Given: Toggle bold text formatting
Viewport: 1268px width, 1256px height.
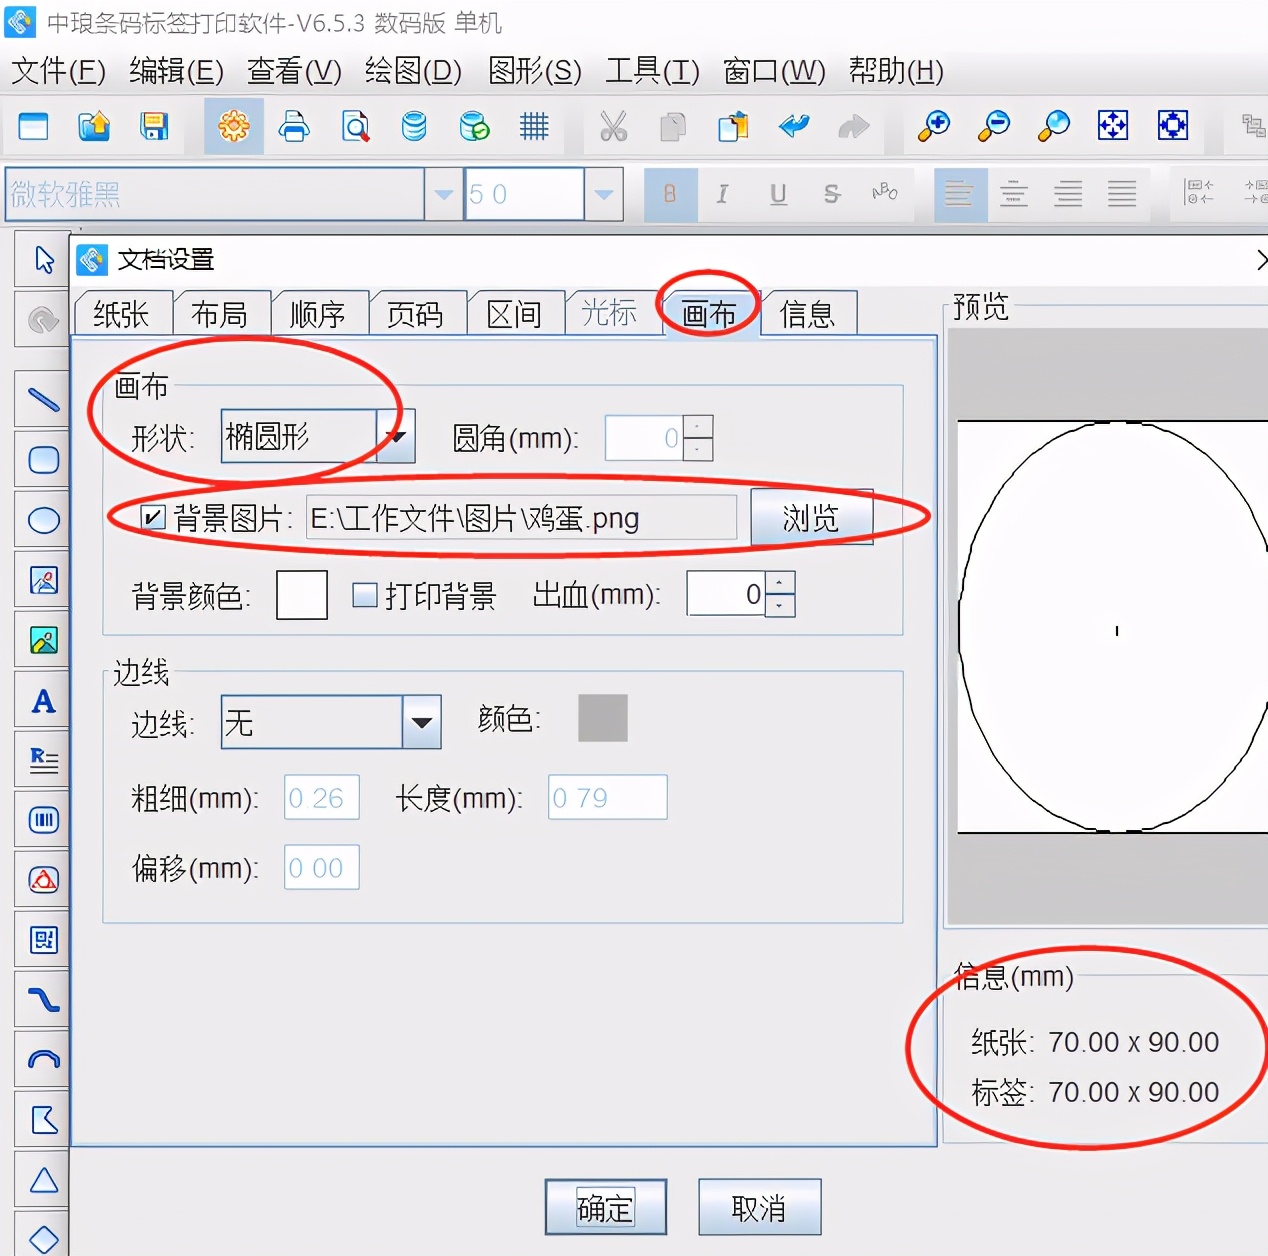Looking at the screenshot, I should pyautogui.click(x=670, y=194).
